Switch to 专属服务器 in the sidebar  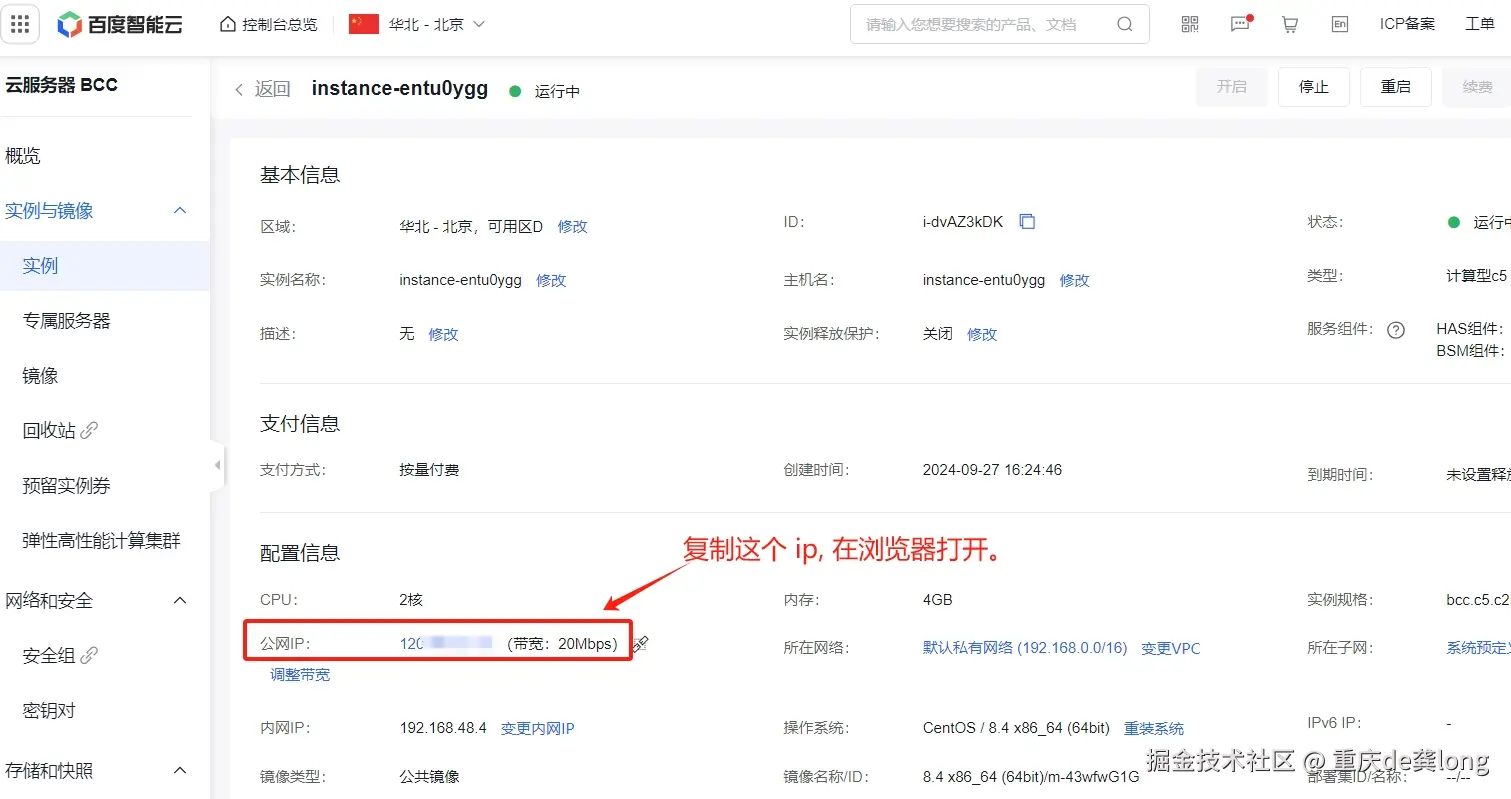[x=68, y=319]
